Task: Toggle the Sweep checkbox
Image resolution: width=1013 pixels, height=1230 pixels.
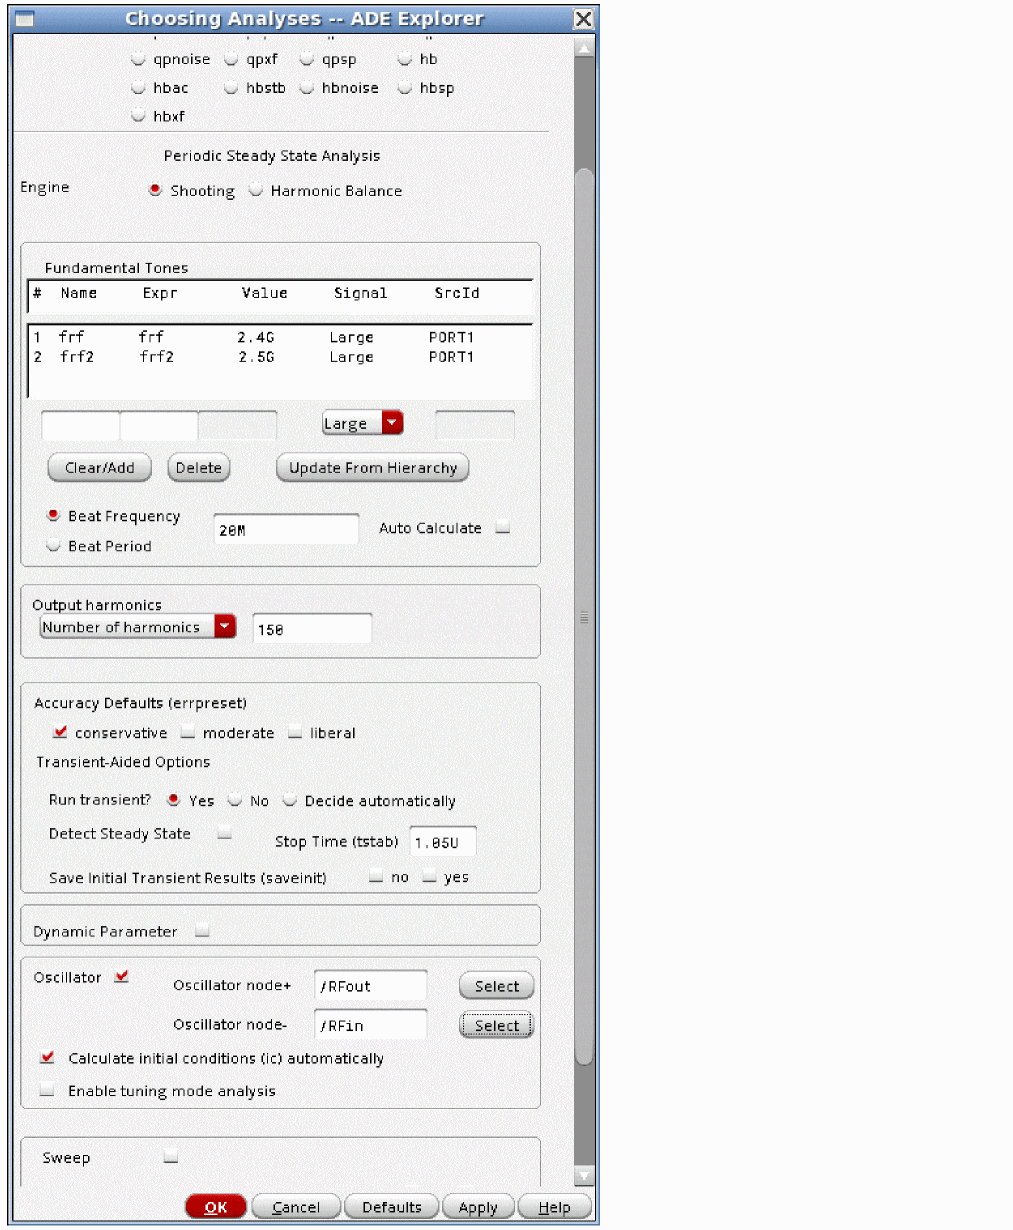Action: [x=171, y=1157]
